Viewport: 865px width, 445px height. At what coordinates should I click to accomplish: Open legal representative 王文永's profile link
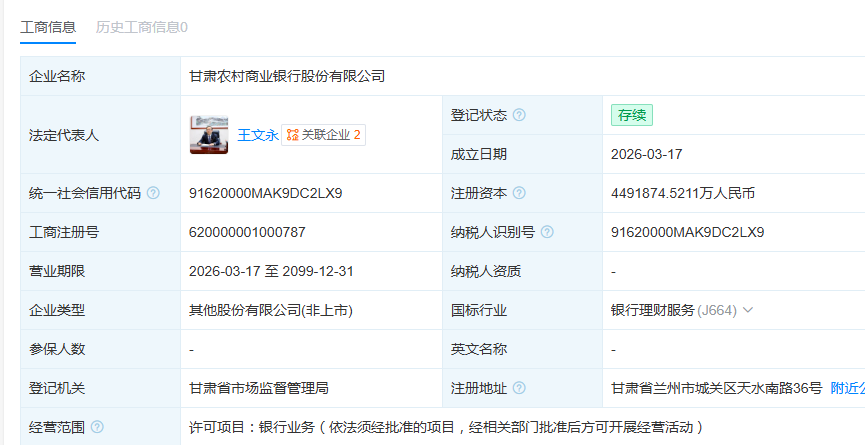click(257, 135)
